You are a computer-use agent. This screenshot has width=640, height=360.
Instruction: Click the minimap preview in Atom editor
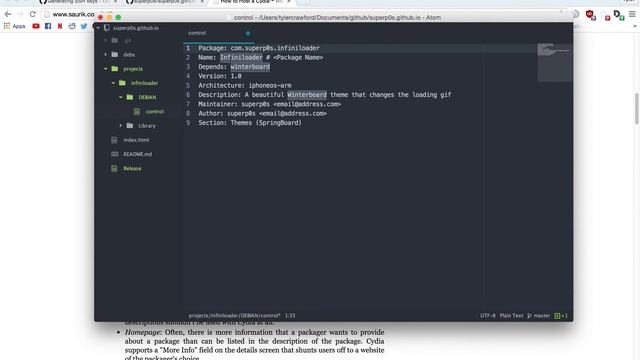point(554,62)
